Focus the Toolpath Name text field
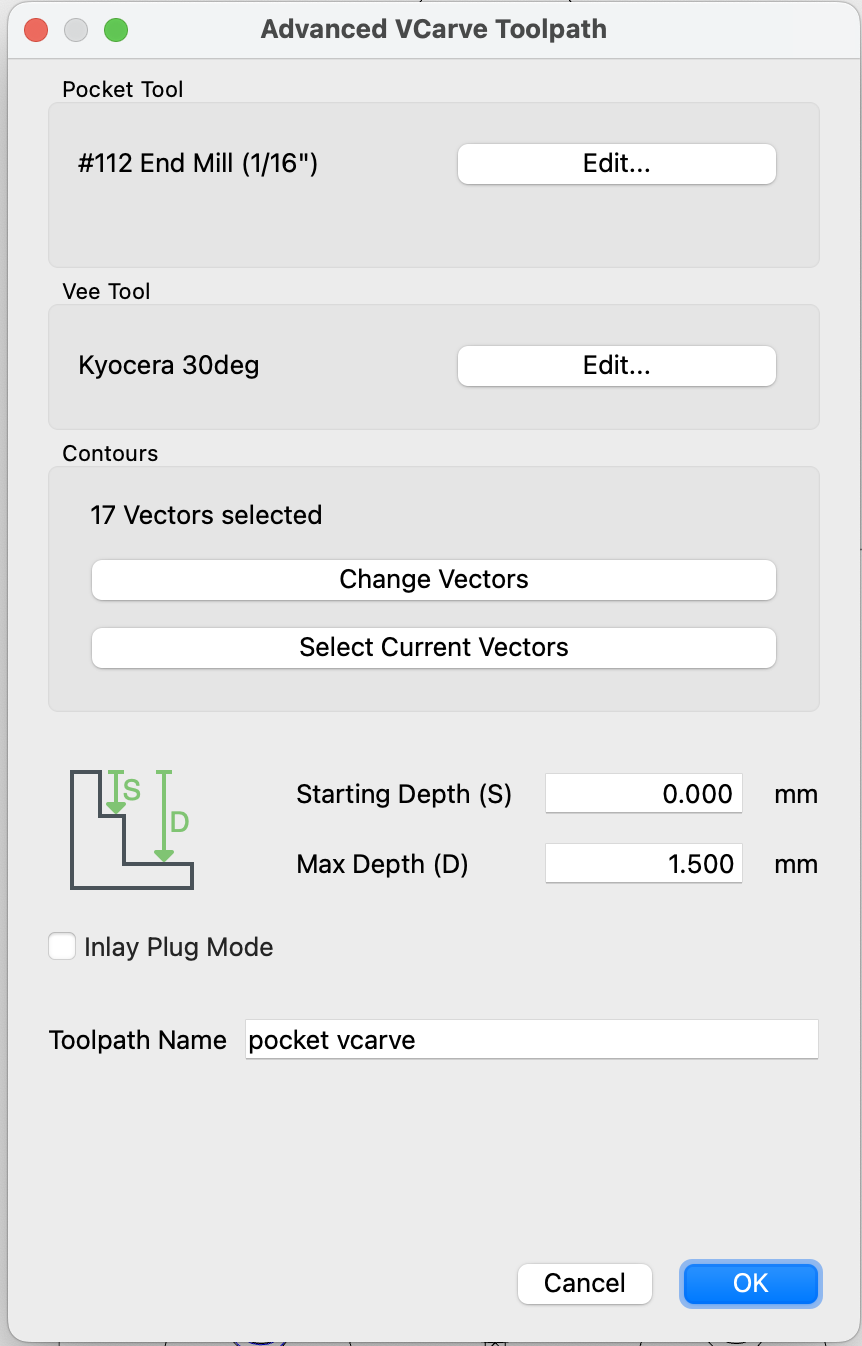862x1346 pixels. (531, 1040)
